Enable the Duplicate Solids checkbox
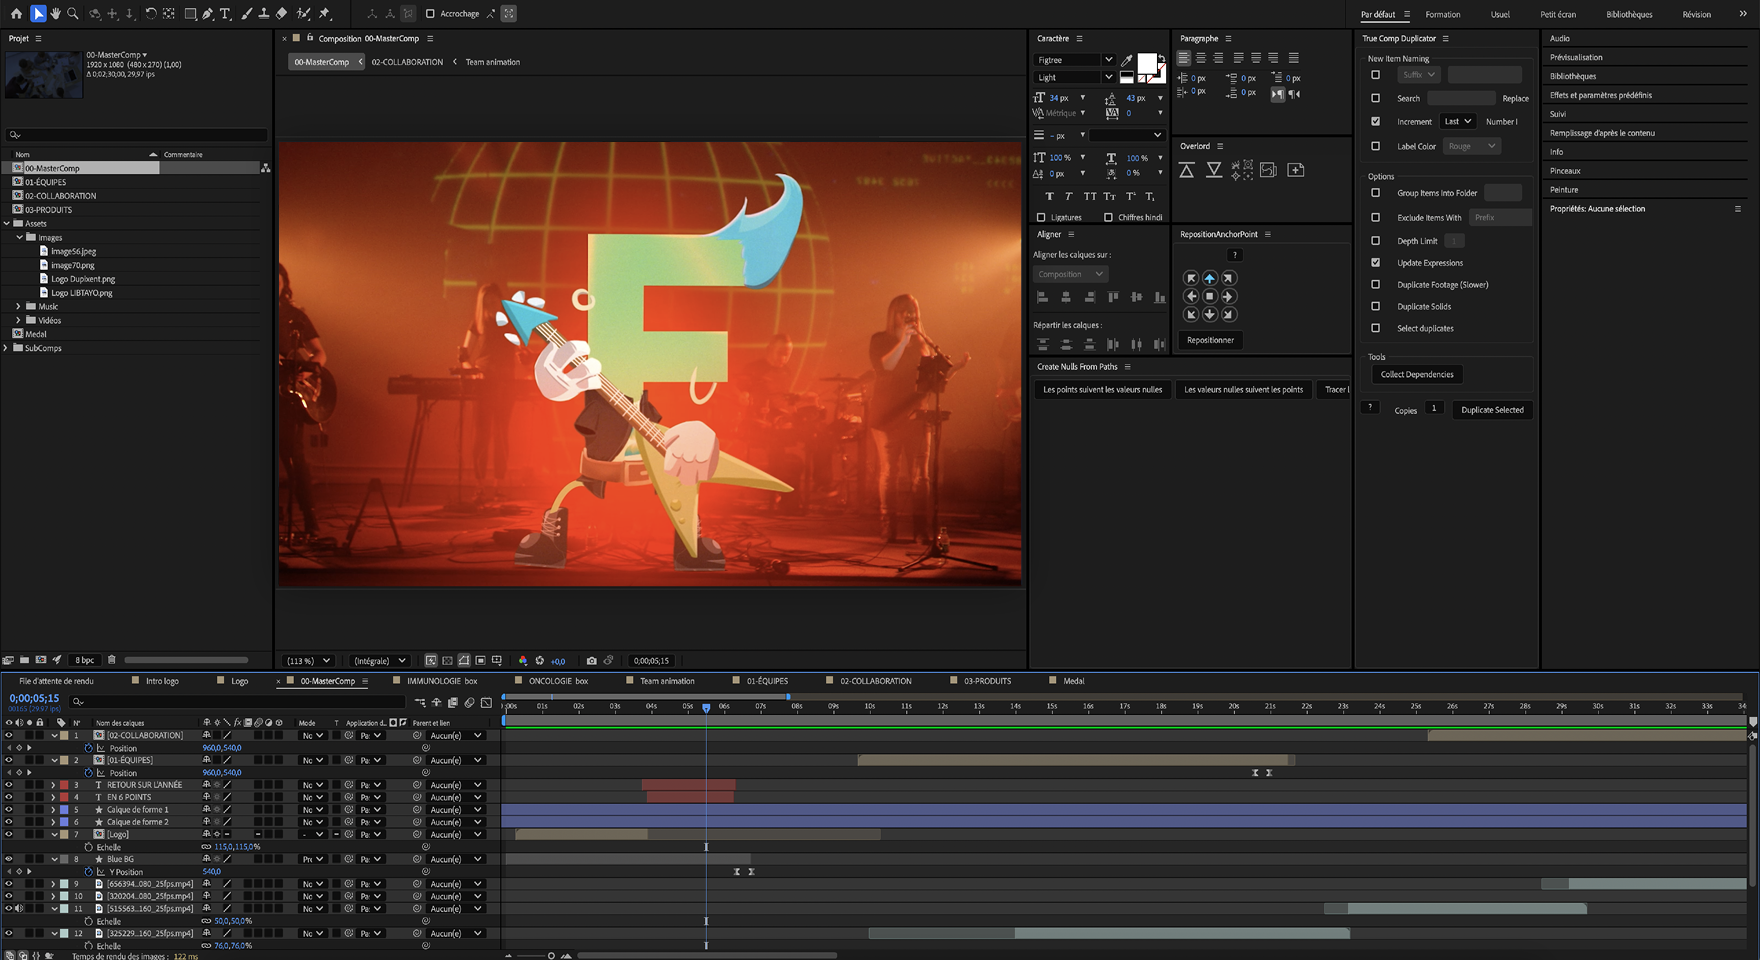The image size is (1760, 960). pyautogui.click(x=1375, y=307)
